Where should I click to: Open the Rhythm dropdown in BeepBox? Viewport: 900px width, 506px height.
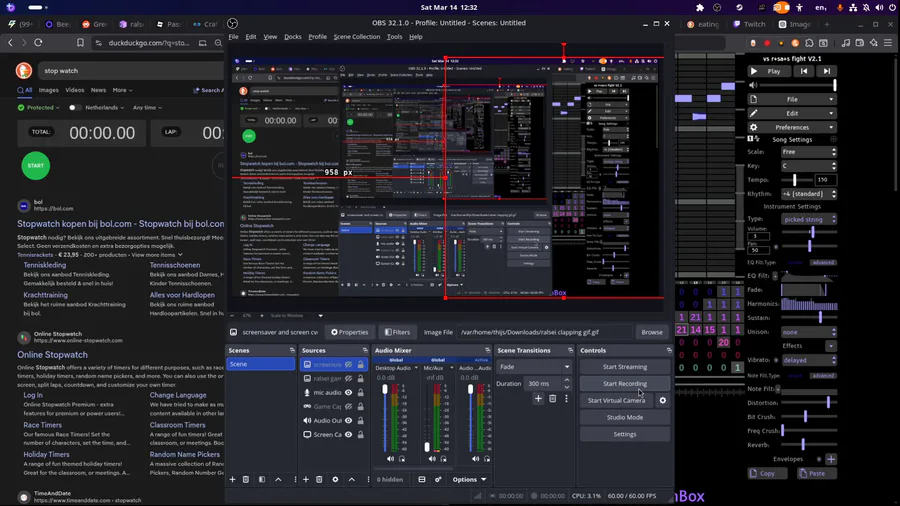coord(808,194)
